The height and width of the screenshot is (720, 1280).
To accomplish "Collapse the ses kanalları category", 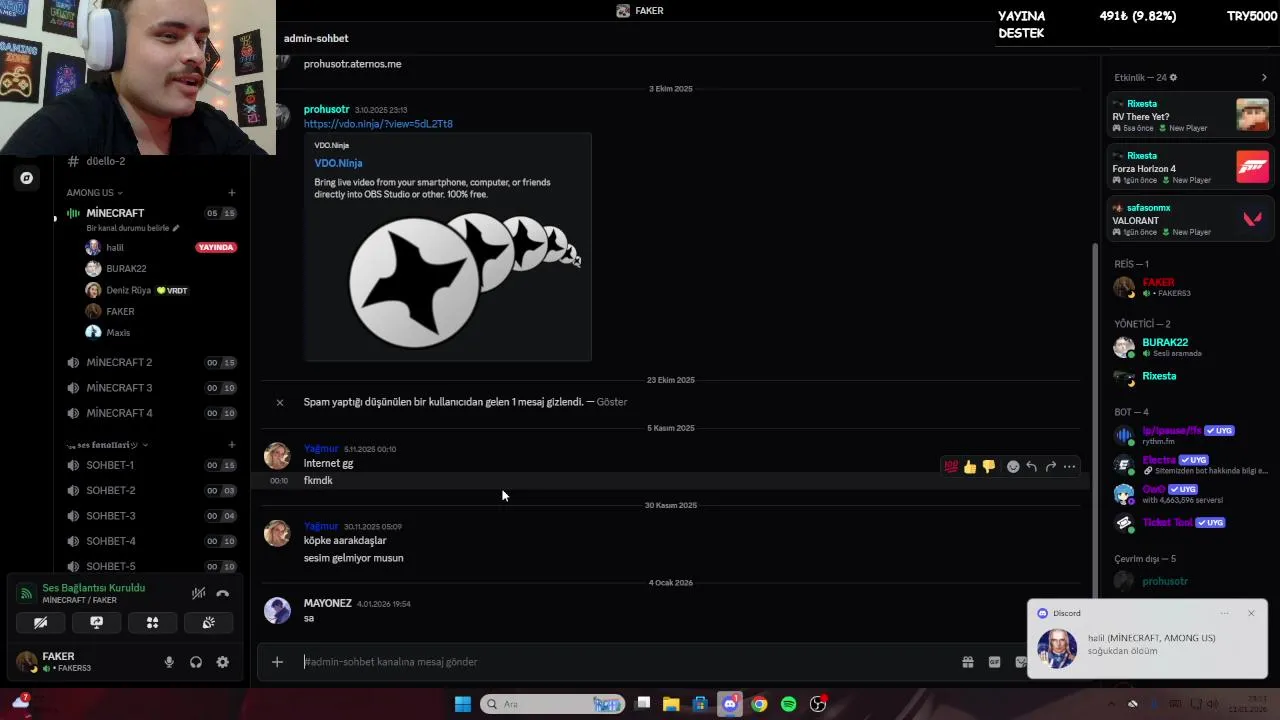I will (x=107, y=445).
